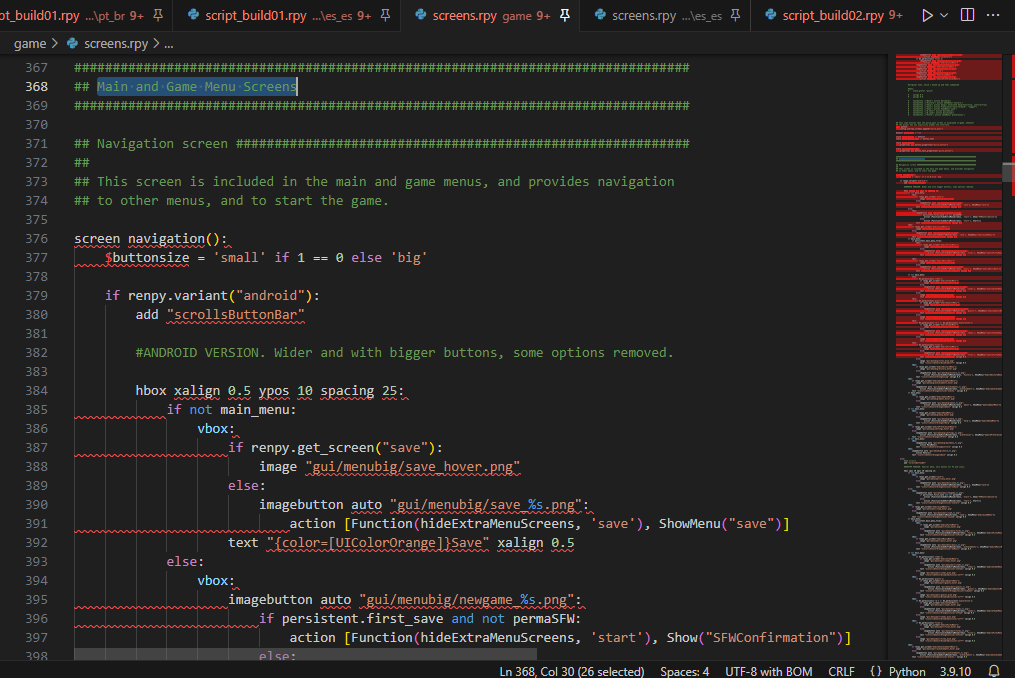The height and width of the screenshot is (678, 1015).
Task: Click '$buttonsize' variable on line 377
Action: click(147, 257)
